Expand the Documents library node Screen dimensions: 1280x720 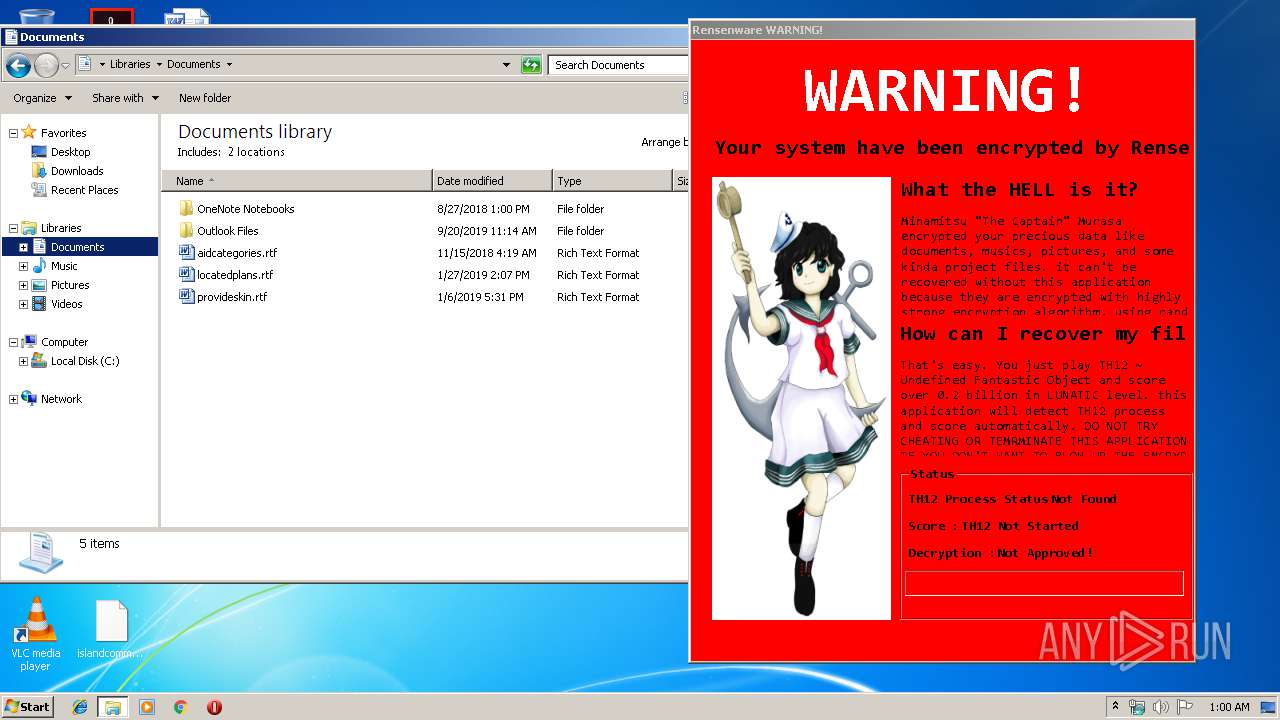pyautogui.click(x=23, y=247)
